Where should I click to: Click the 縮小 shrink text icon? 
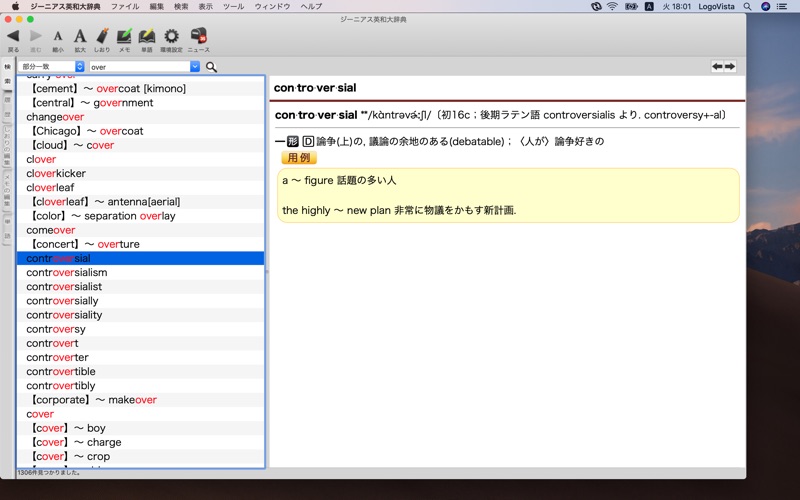58,36
